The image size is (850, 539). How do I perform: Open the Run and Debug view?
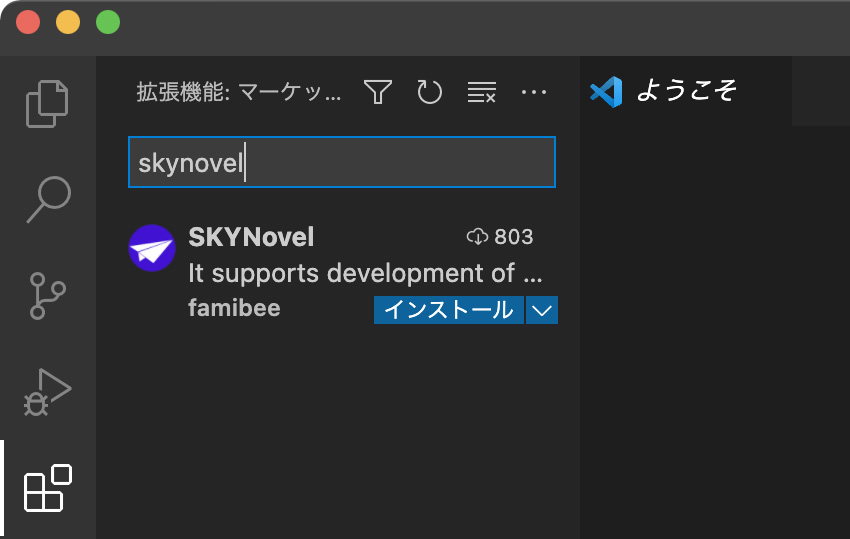[48, 393]
